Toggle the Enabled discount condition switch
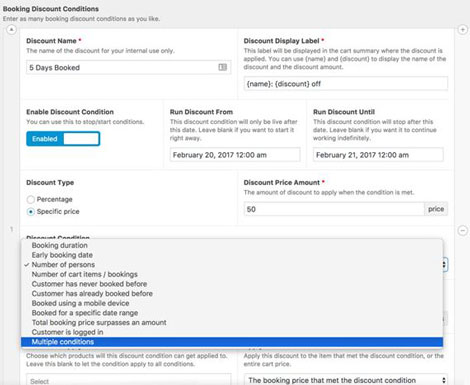The height and width of the screenshot is (385, 470). (x=63, y=139)
